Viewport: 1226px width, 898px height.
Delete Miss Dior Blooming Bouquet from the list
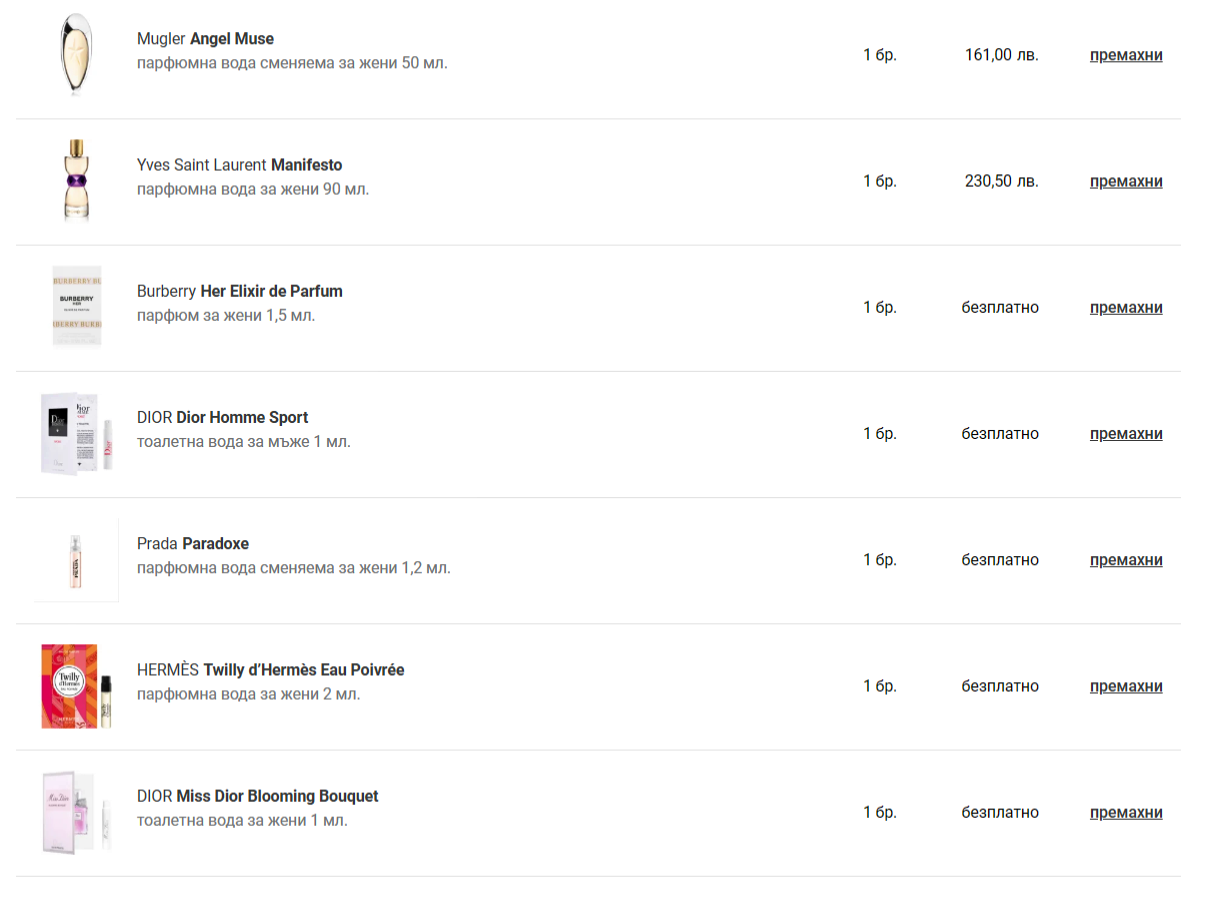coord(1126,813)
